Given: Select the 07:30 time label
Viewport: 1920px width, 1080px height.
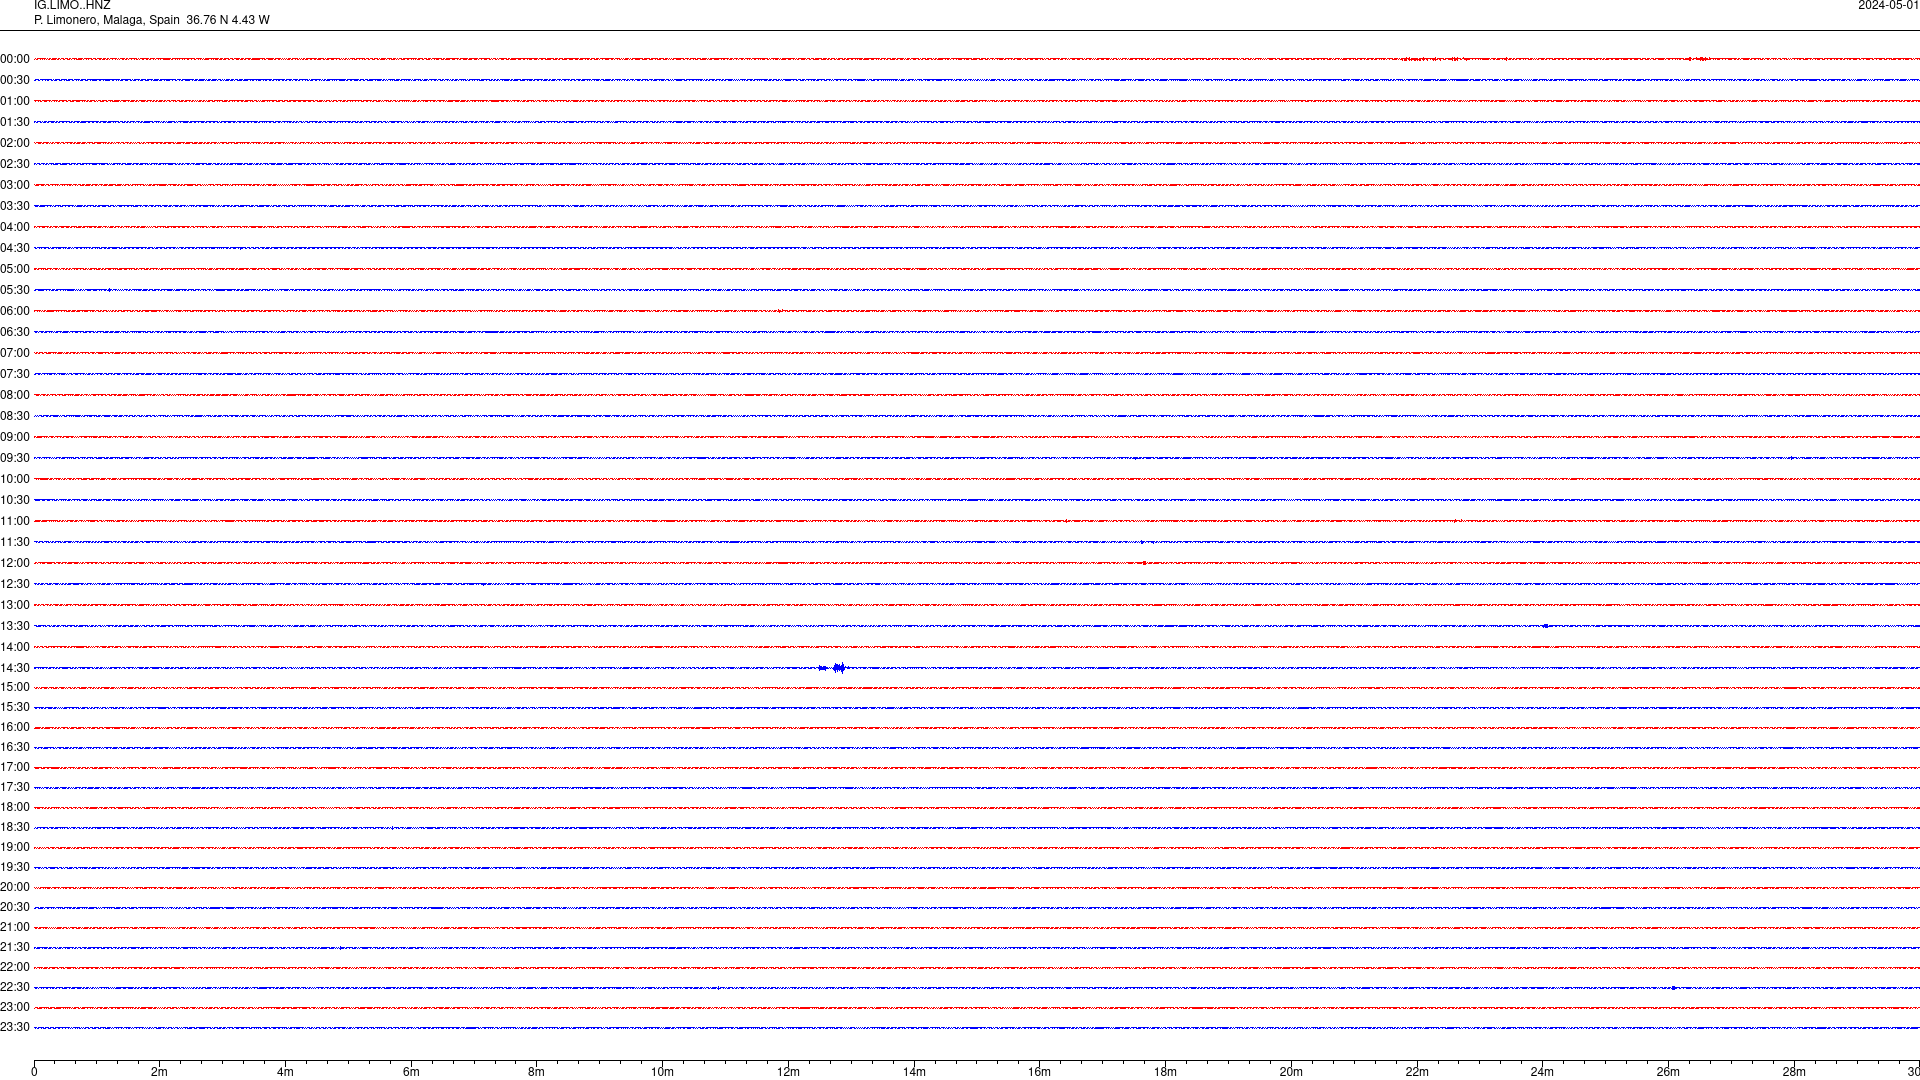Looking at the screenshot, I should (x=15, y=374).
